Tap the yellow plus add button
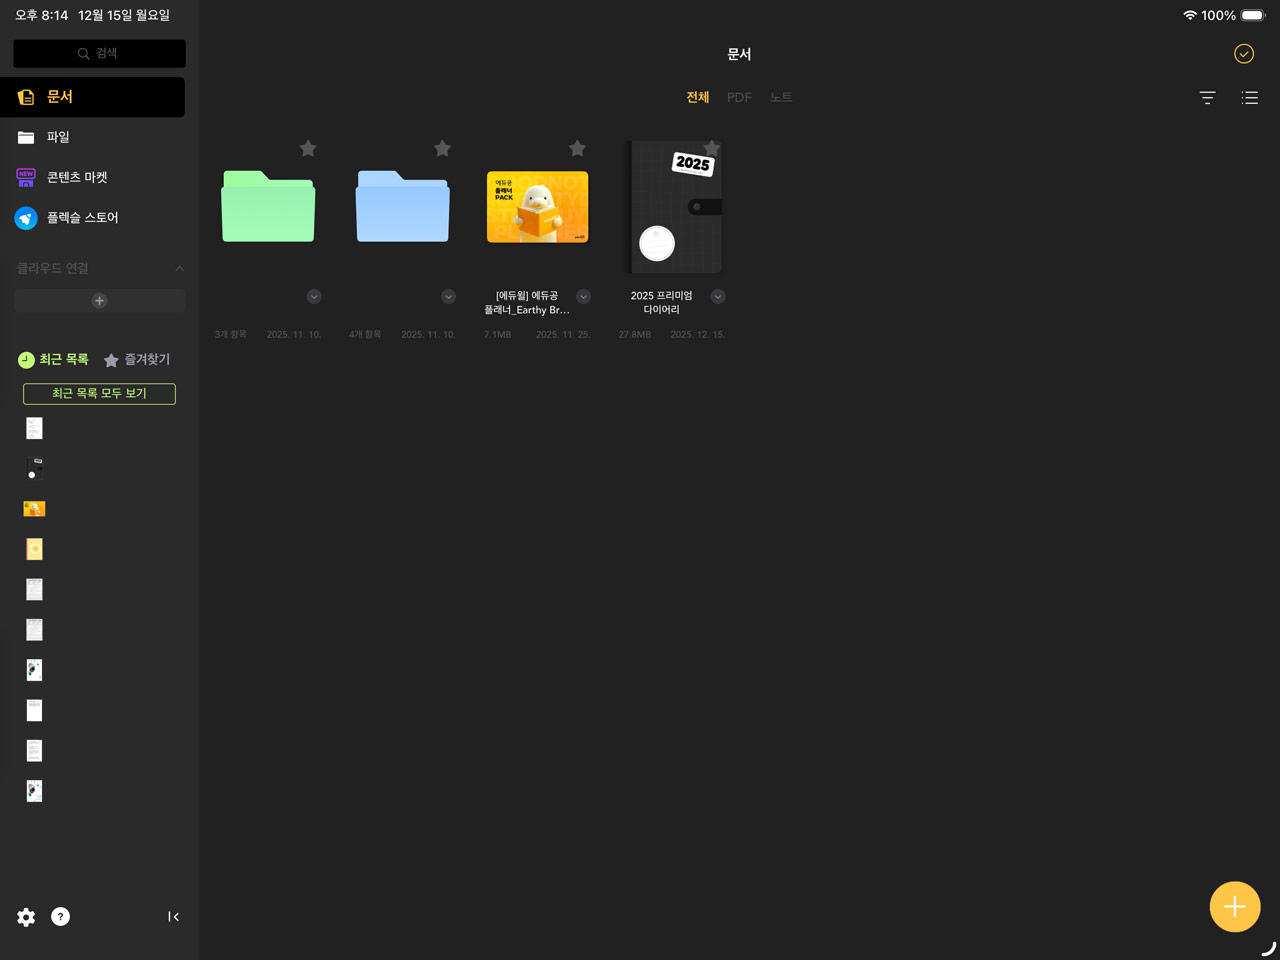 click(x=1234, y=907)
